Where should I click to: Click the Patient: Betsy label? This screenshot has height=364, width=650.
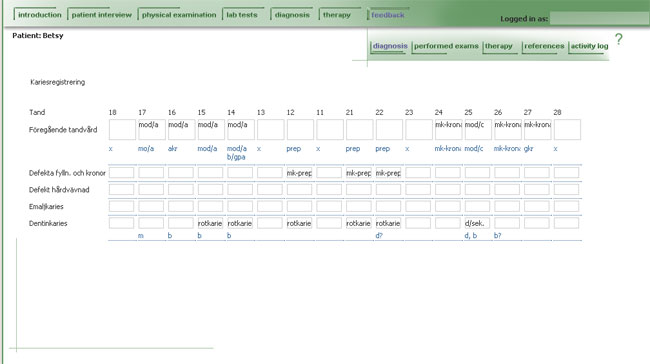click(x=38, y=36)
